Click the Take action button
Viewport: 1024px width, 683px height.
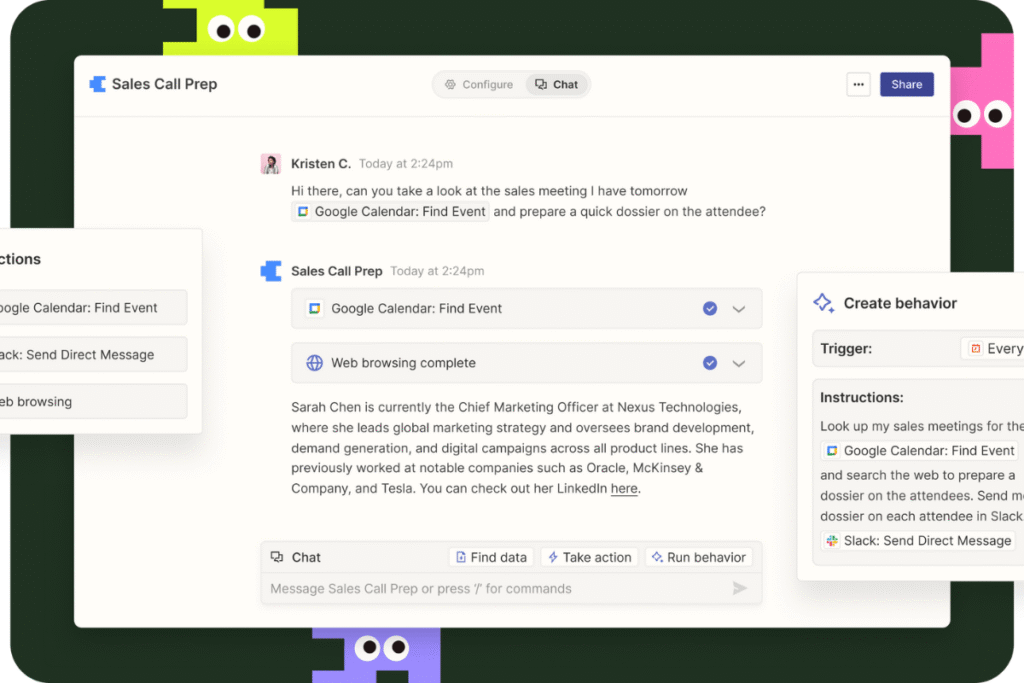tap(590, 557)
